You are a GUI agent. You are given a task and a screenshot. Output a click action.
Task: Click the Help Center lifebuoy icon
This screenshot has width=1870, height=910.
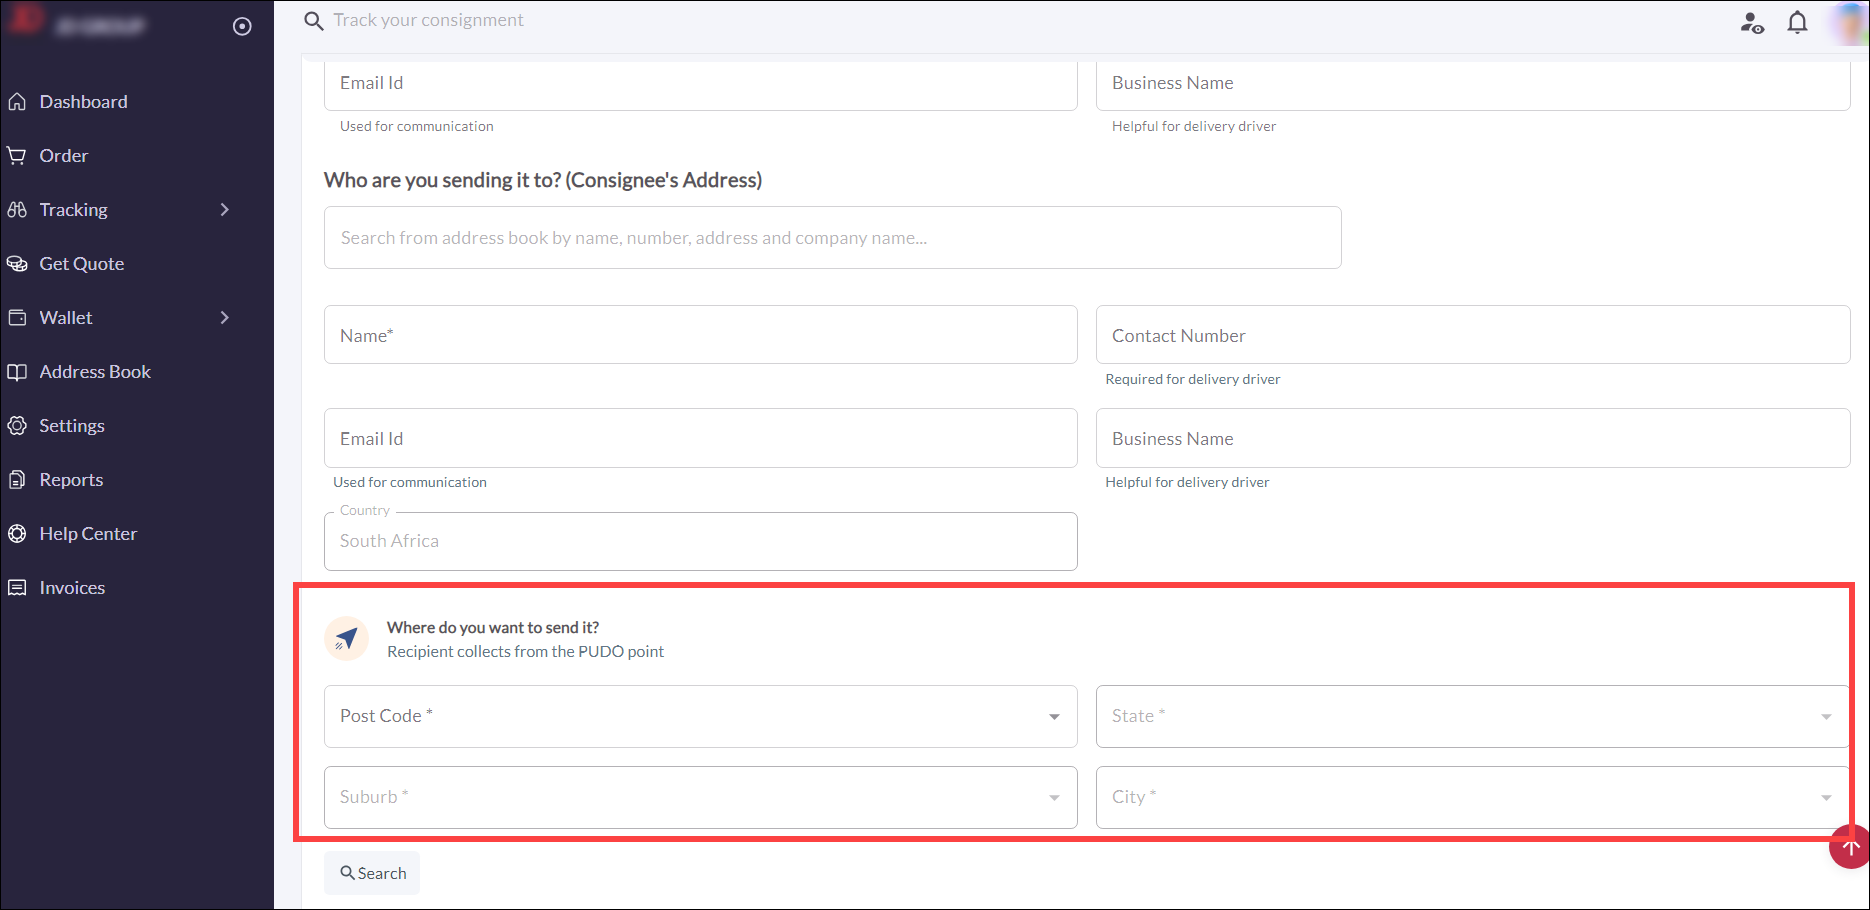(x=17, y=534)
